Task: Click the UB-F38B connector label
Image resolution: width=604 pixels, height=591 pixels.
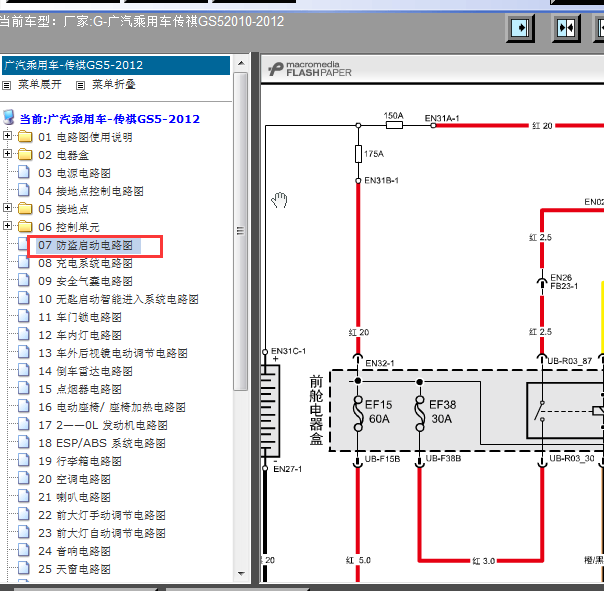Action: (x=443, y=458)
